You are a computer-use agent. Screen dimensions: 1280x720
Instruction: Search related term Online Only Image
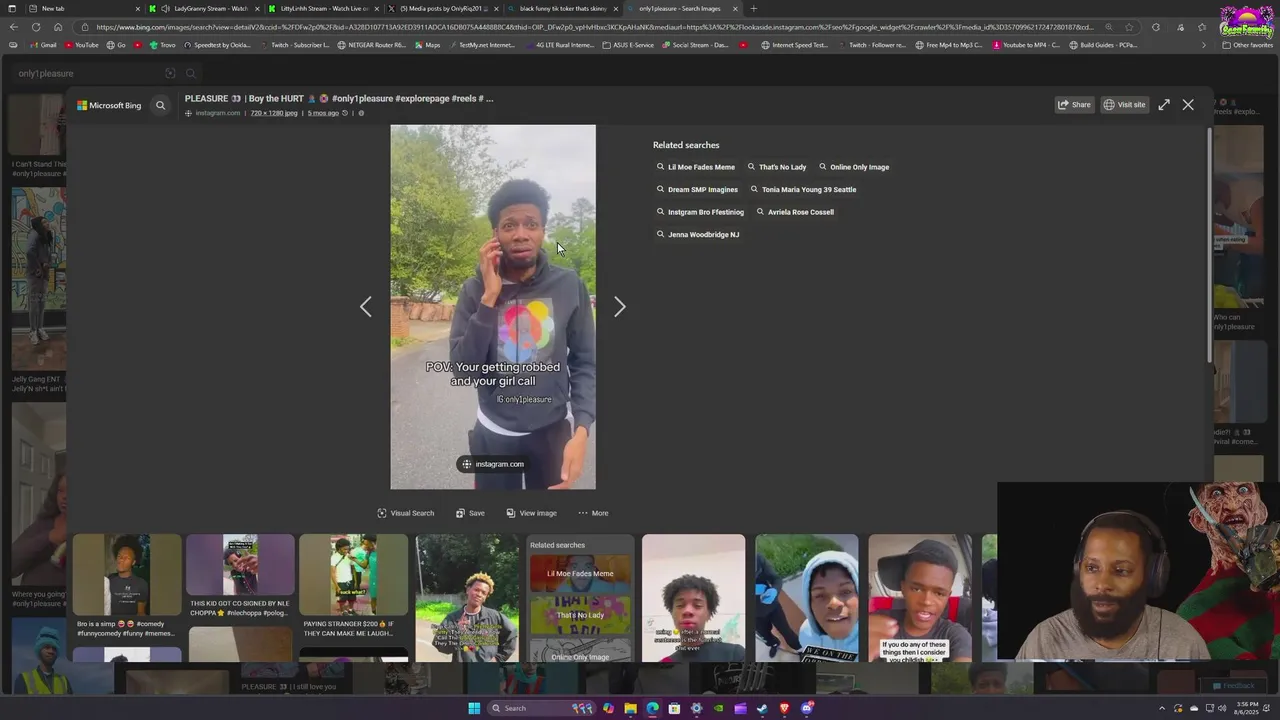pyautogui.click(x=854, y=167)
